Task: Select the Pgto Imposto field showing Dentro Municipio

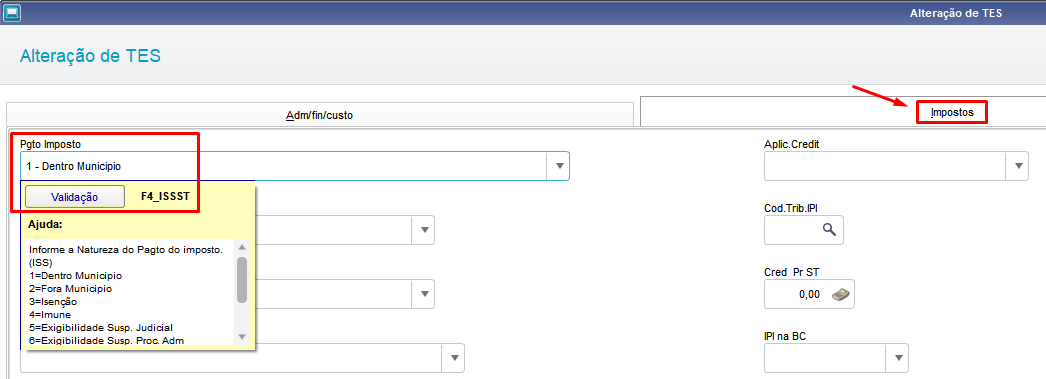Action: pos(295,166)
